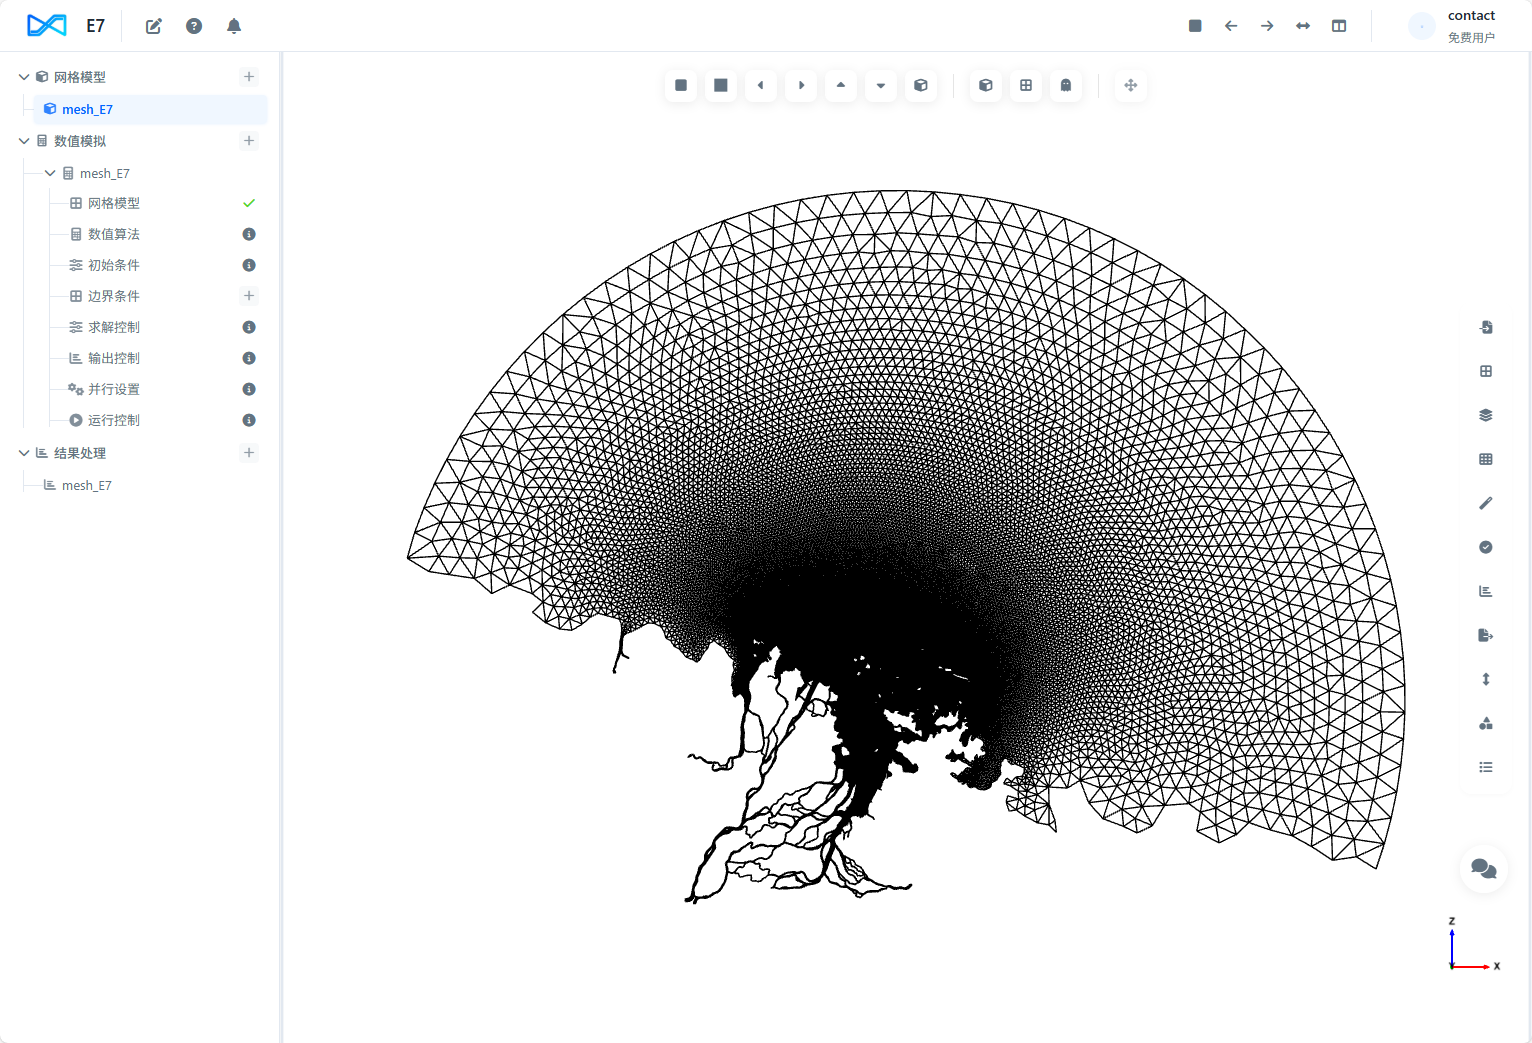Image resolution: width=1532 pixels, height=1043 pixels.
Task: Collapse the 网格模型 top-level section
Action: pos(24,77)
